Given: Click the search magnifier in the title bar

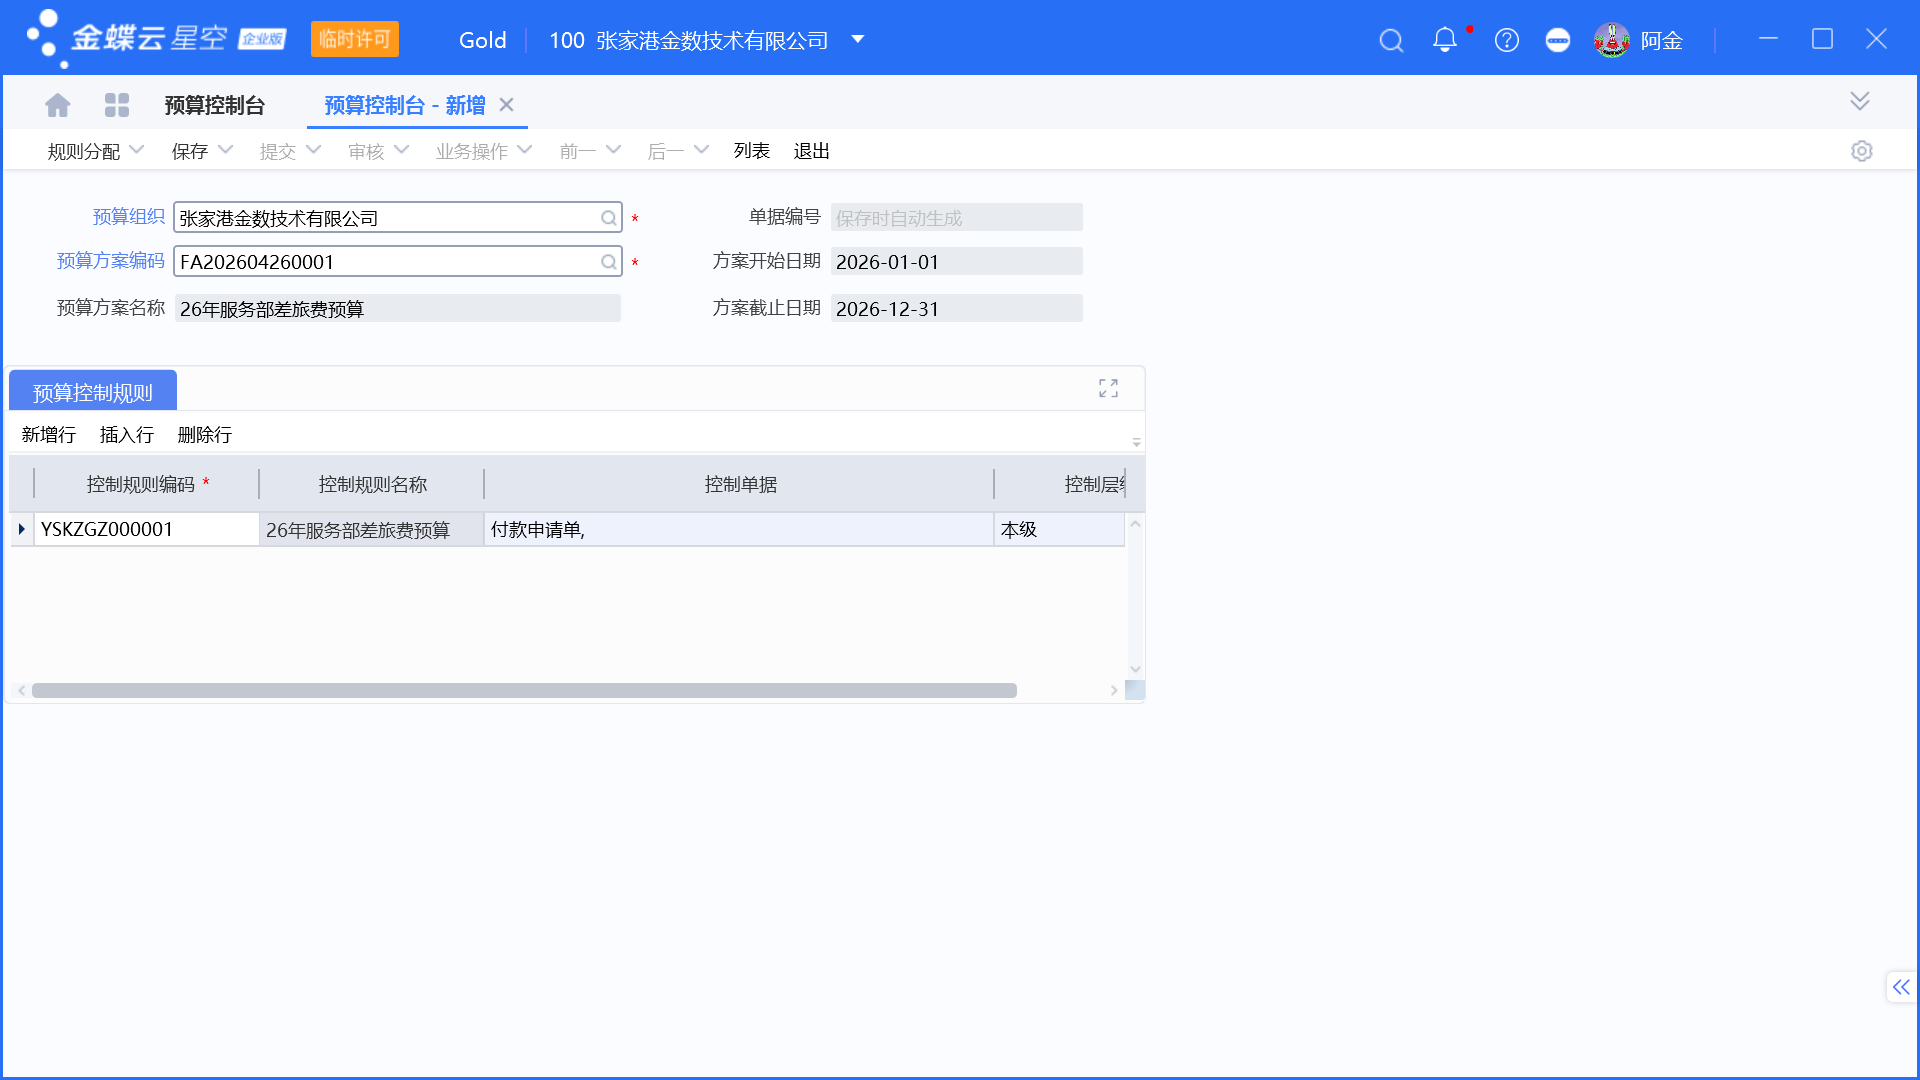Looking at the screenshot, I should pos(1391,40).
